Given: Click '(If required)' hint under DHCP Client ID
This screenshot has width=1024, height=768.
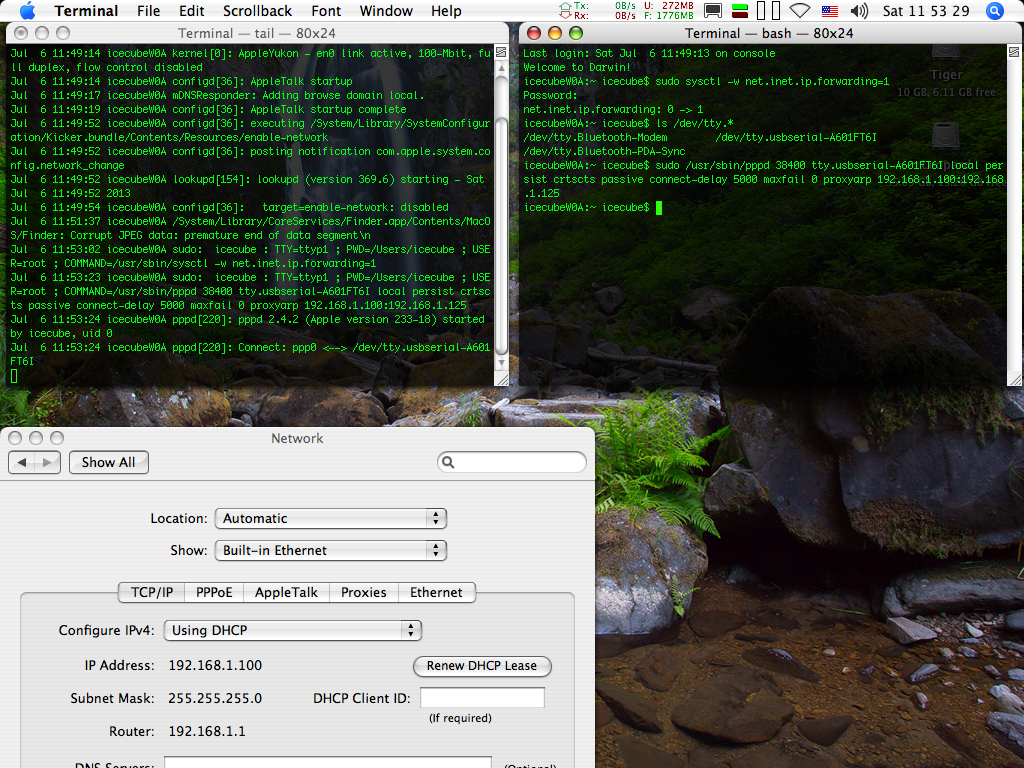Looking at the screenshot, I should pos(460,718).
